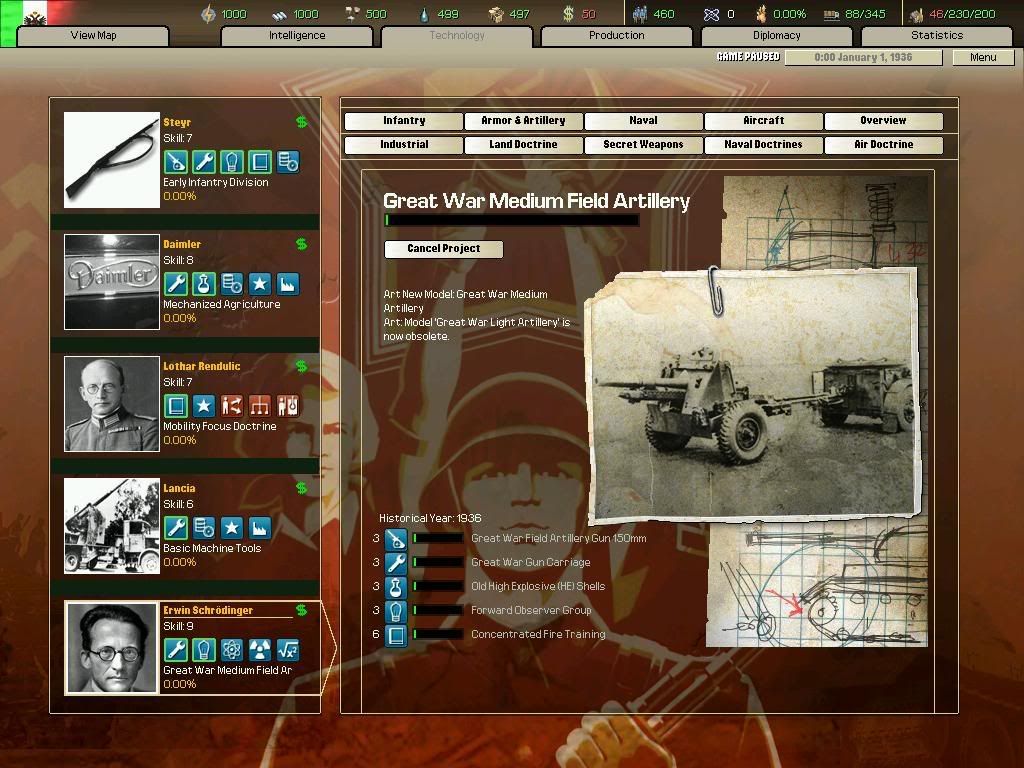Select Erwin Schrödinger's portrait
Screen dimensions: 1024x768
(112, 648)
